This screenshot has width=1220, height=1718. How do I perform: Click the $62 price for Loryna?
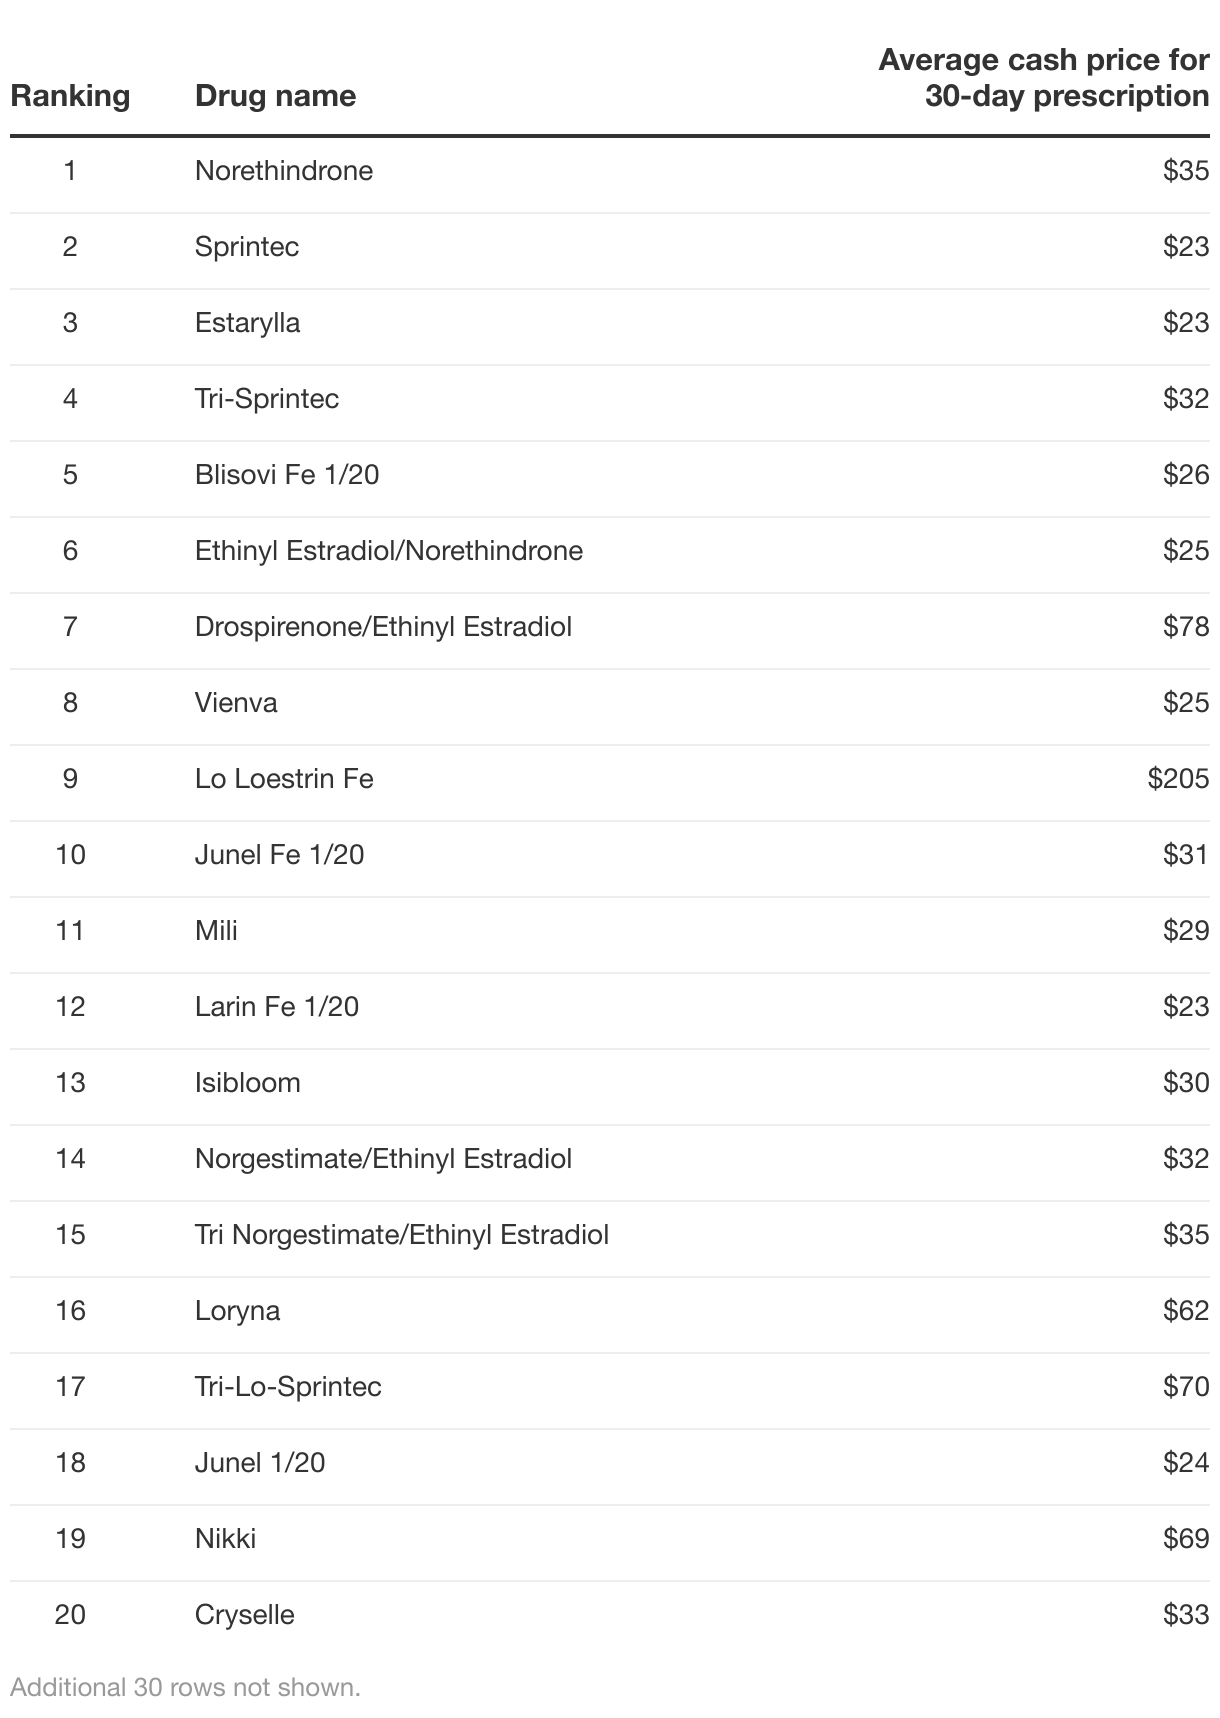click(x=1186, y=1311)
